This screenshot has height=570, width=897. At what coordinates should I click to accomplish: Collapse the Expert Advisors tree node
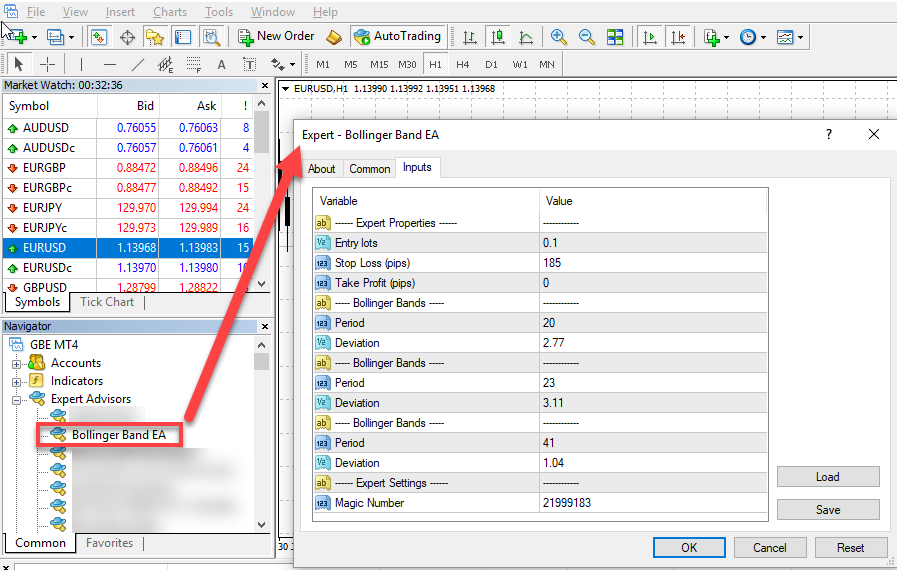16,400
